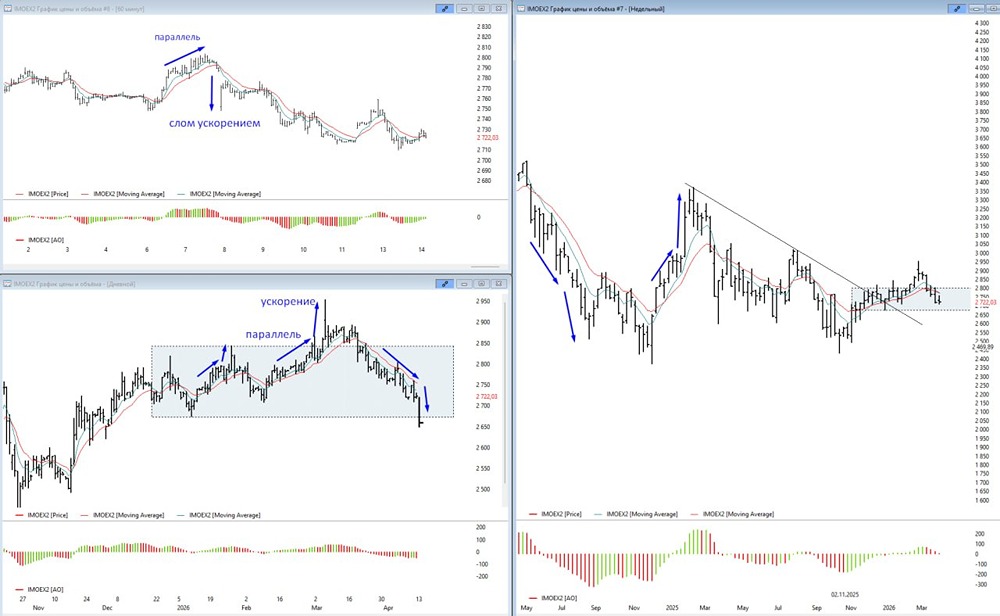Select the 'параллель' label on the daily chart
This screenshot has height=616, width=1000.
click(x=273, y=334)
